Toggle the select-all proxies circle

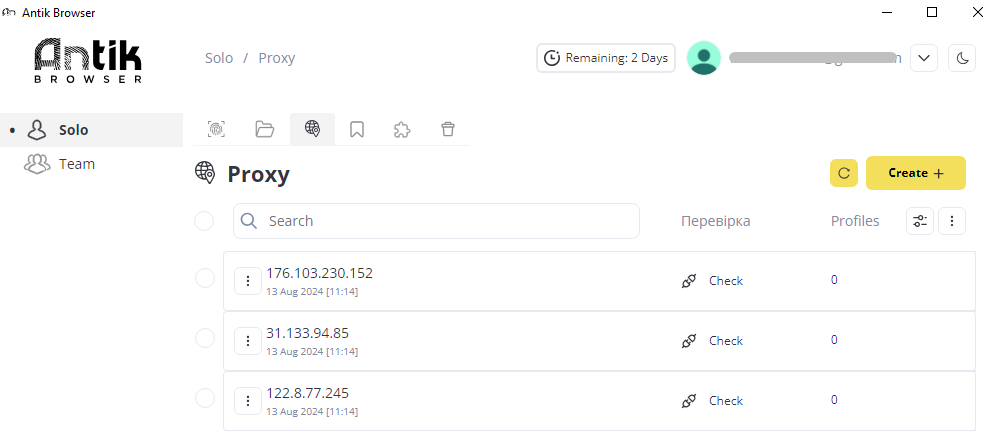pos(204,221)
